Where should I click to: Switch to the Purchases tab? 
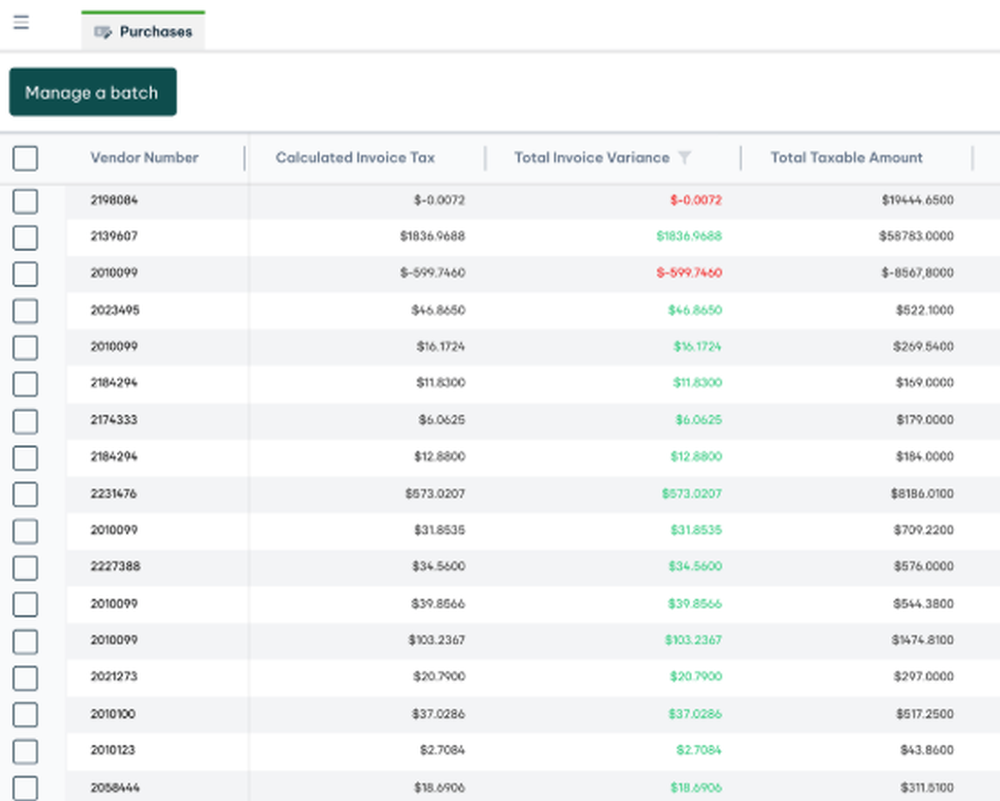pos(154,32)
